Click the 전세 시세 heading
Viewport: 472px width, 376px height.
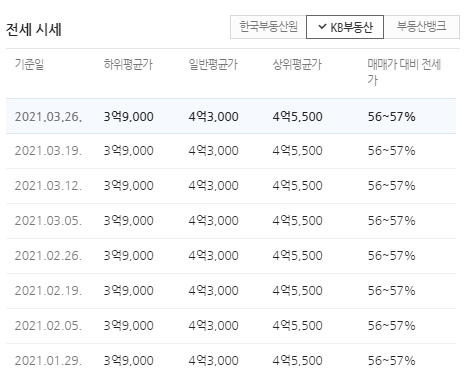34,29
